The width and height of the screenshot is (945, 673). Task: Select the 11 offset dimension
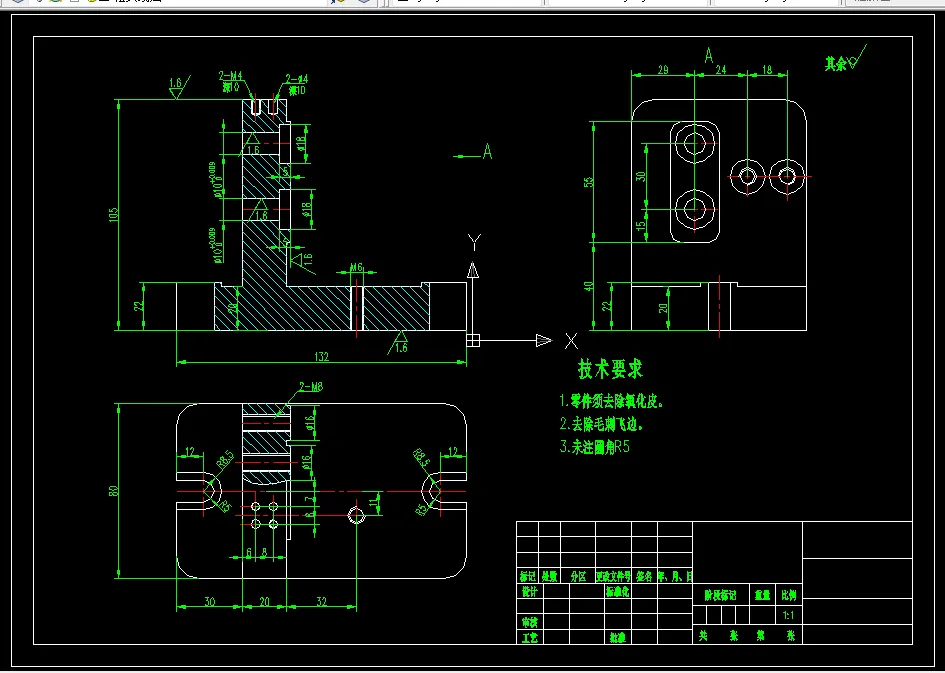point(373,501)
